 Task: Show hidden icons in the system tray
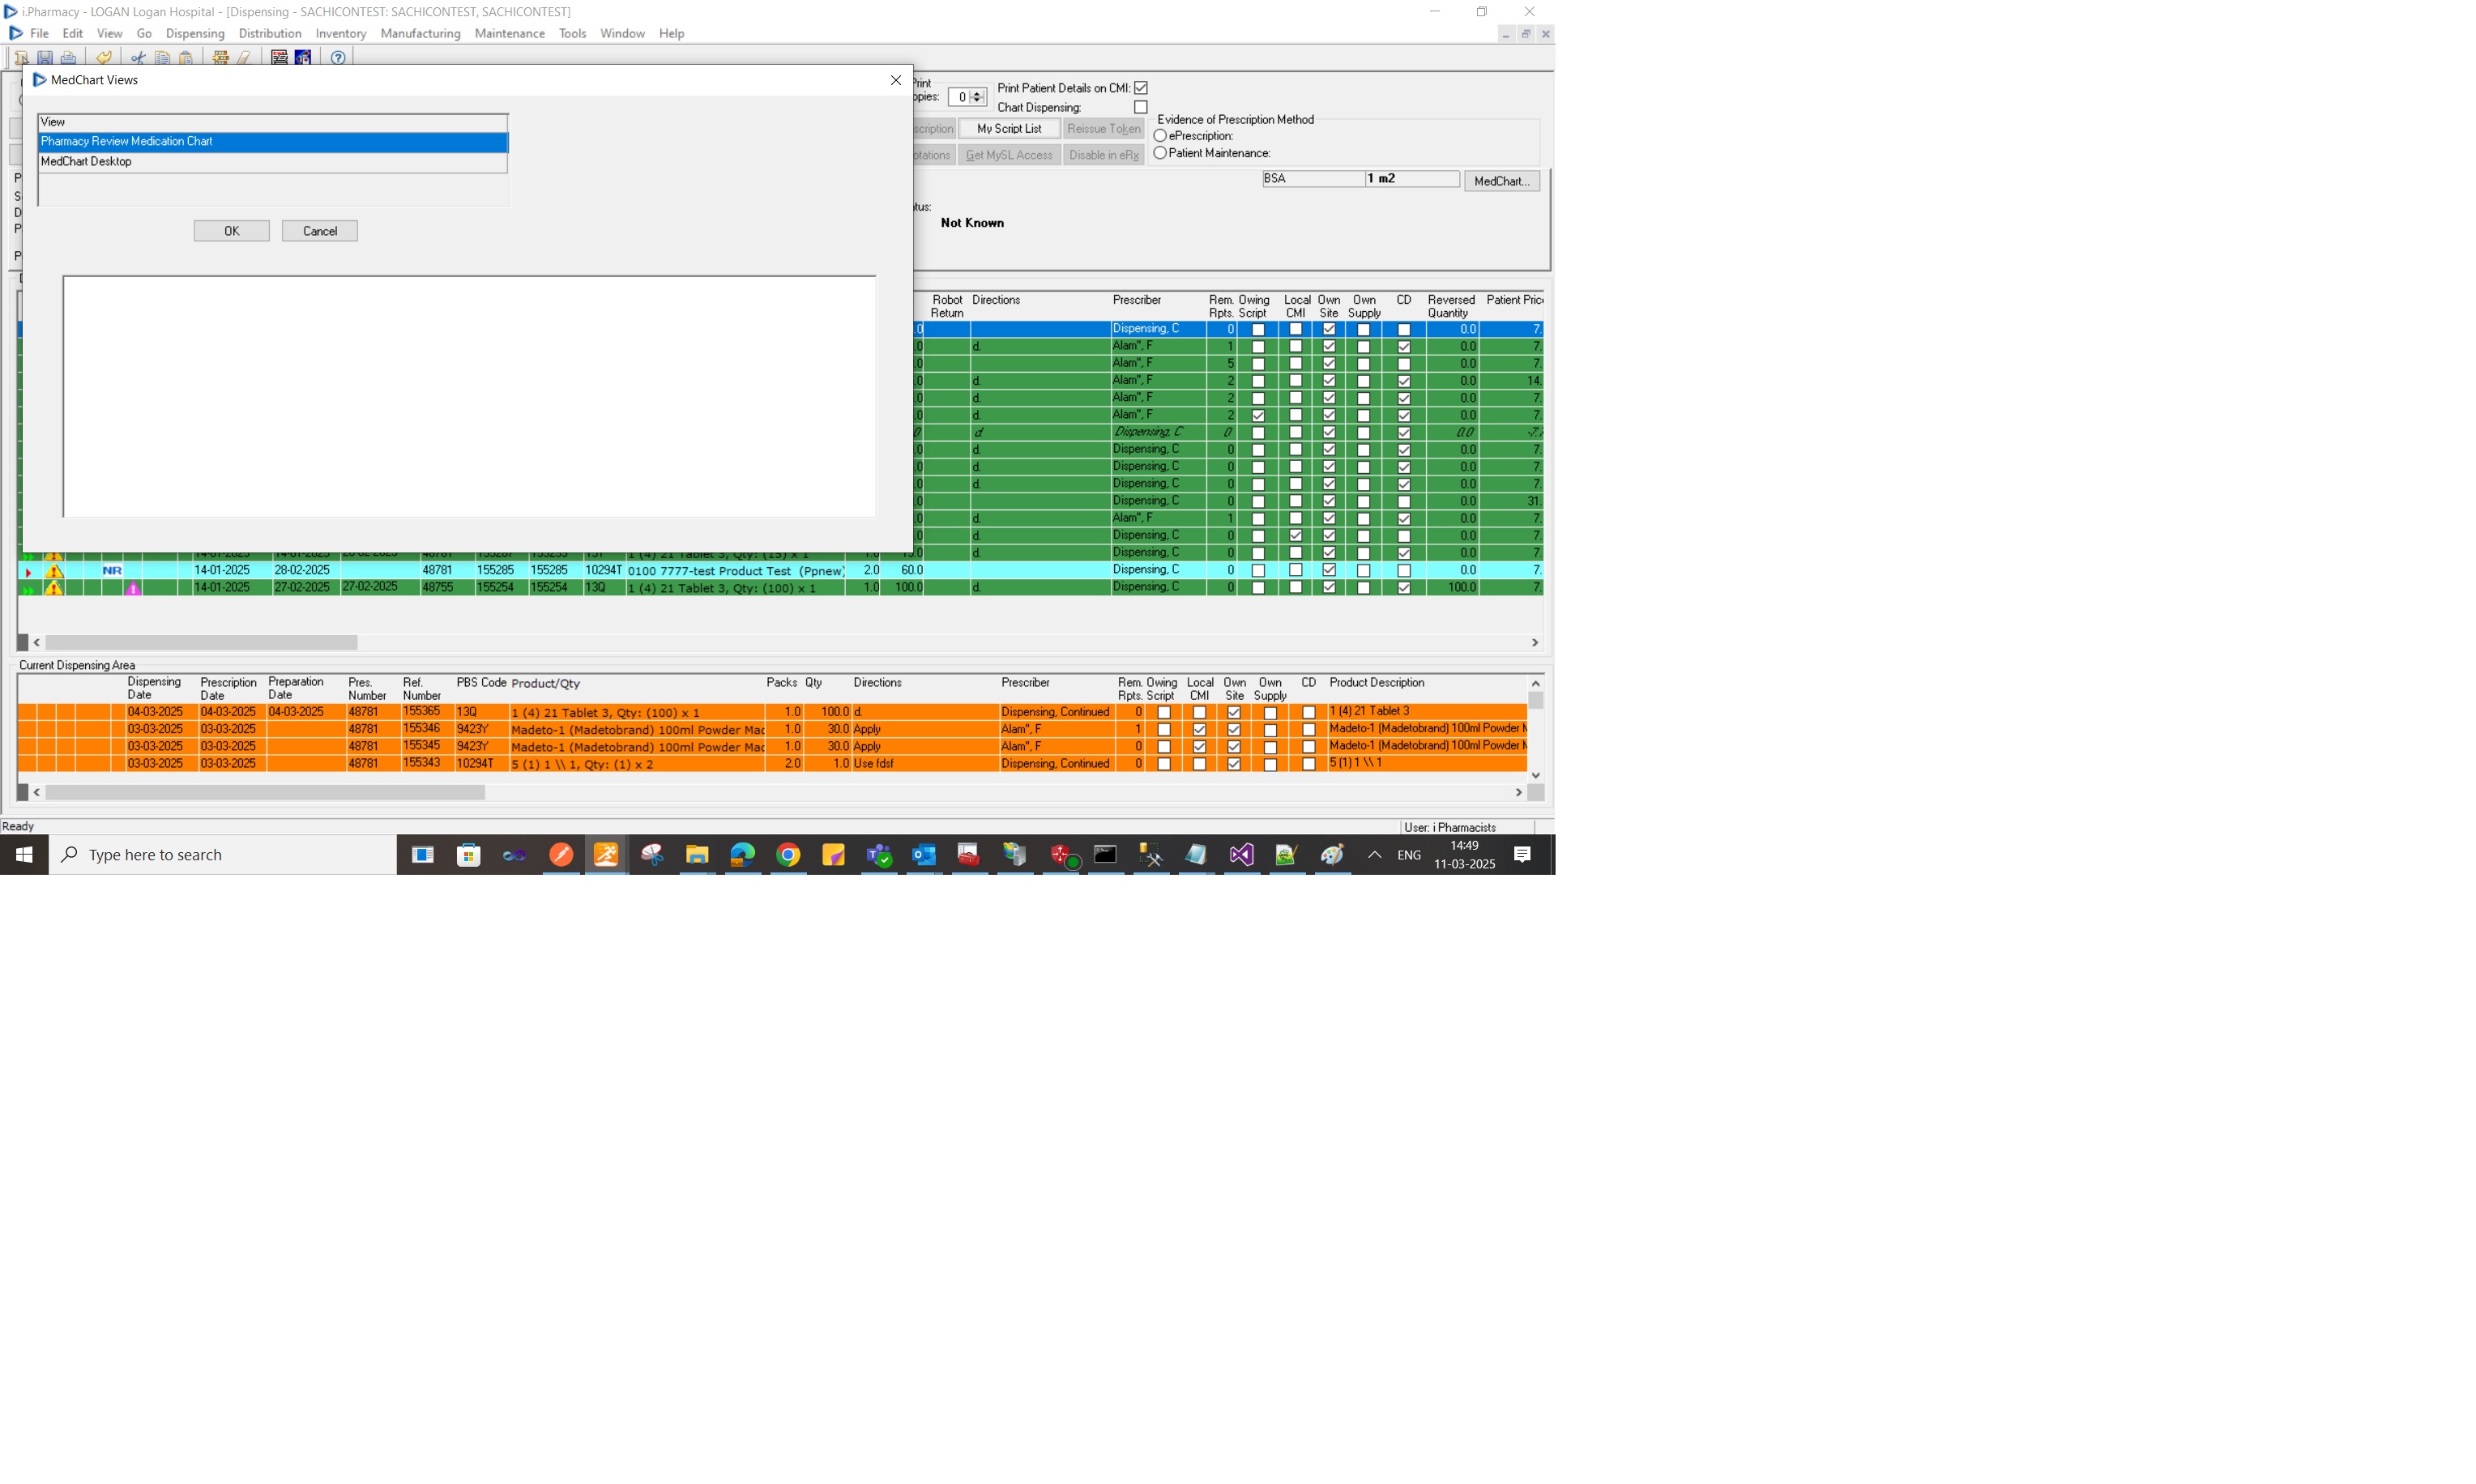pyautogui.click(x=1374, y=855)
